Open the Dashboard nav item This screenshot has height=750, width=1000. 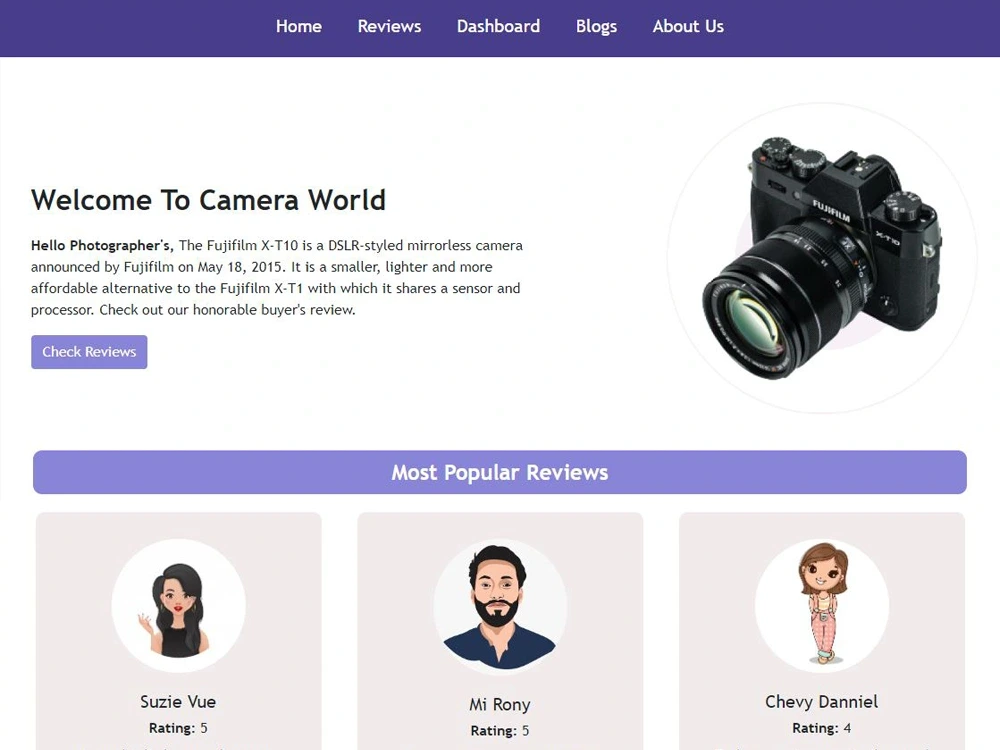tap(498, 26)
